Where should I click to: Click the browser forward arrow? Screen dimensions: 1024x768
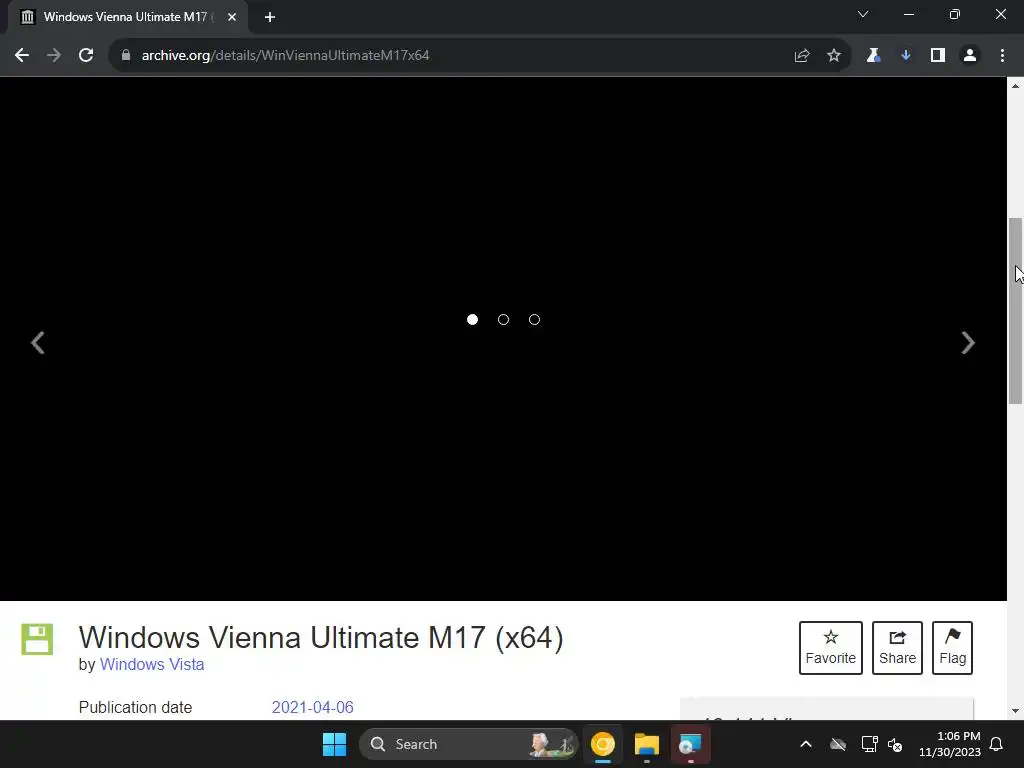[54, 56]
